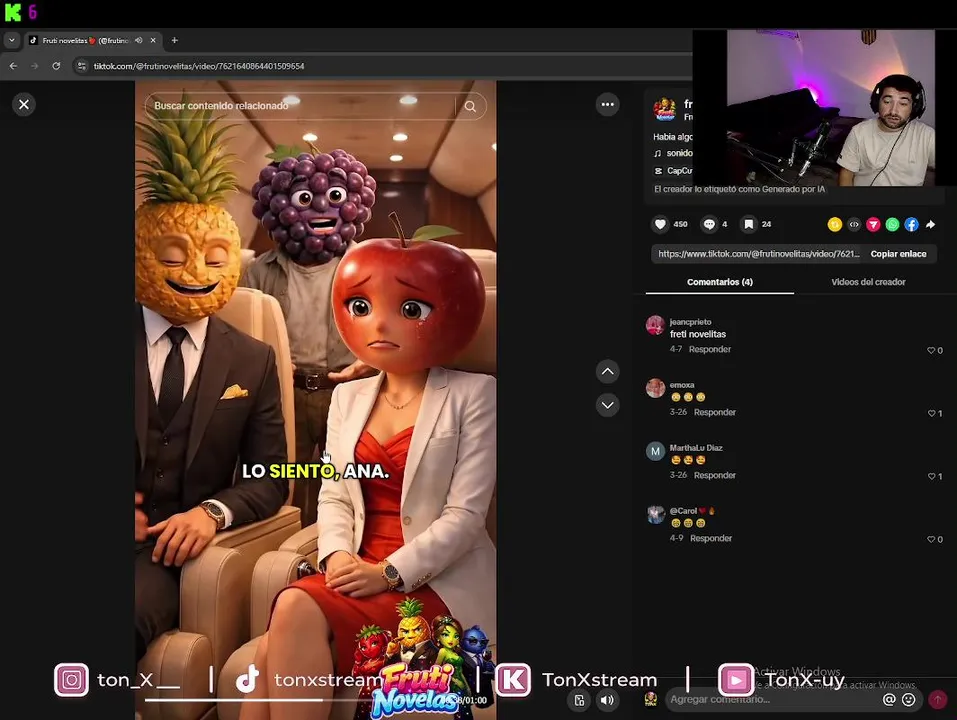Reload the page in the browser
The width and height of the screenshot is (957, 720).
[x=56, y=66]
